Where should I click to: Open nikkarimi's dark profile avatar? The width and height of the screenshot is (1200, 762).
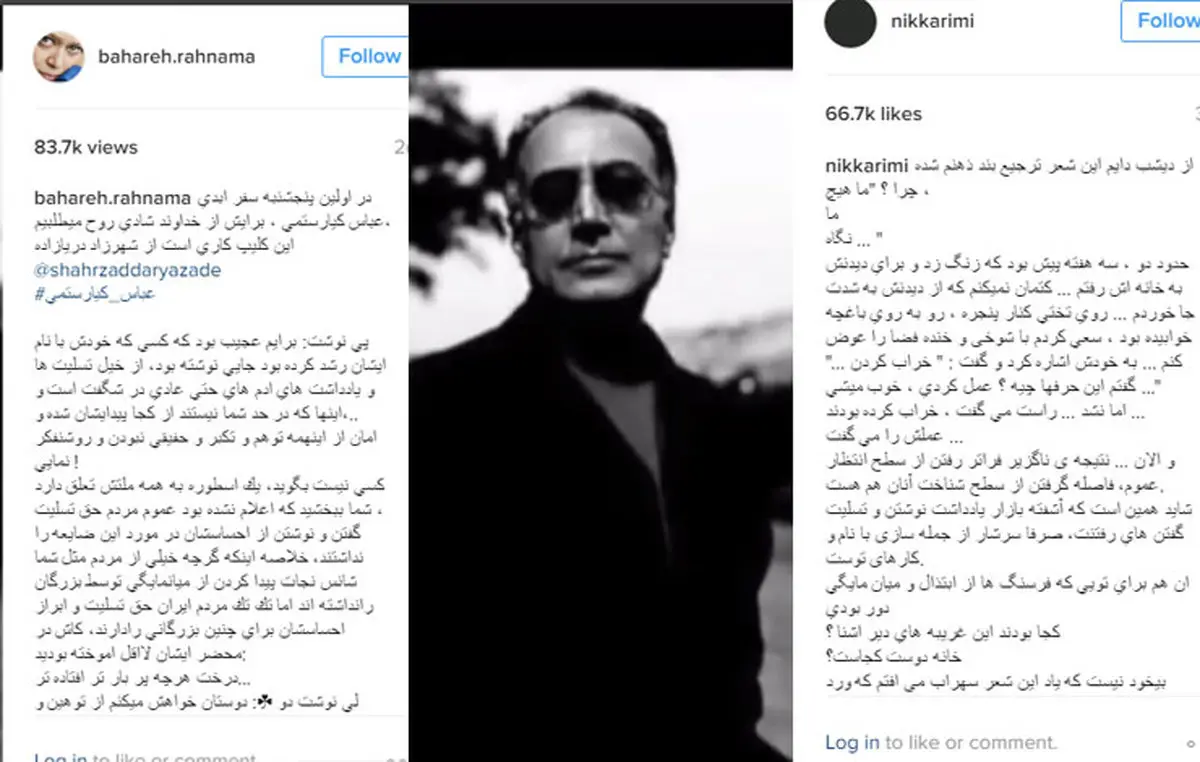pyautogui.click(x=850, y=21)
